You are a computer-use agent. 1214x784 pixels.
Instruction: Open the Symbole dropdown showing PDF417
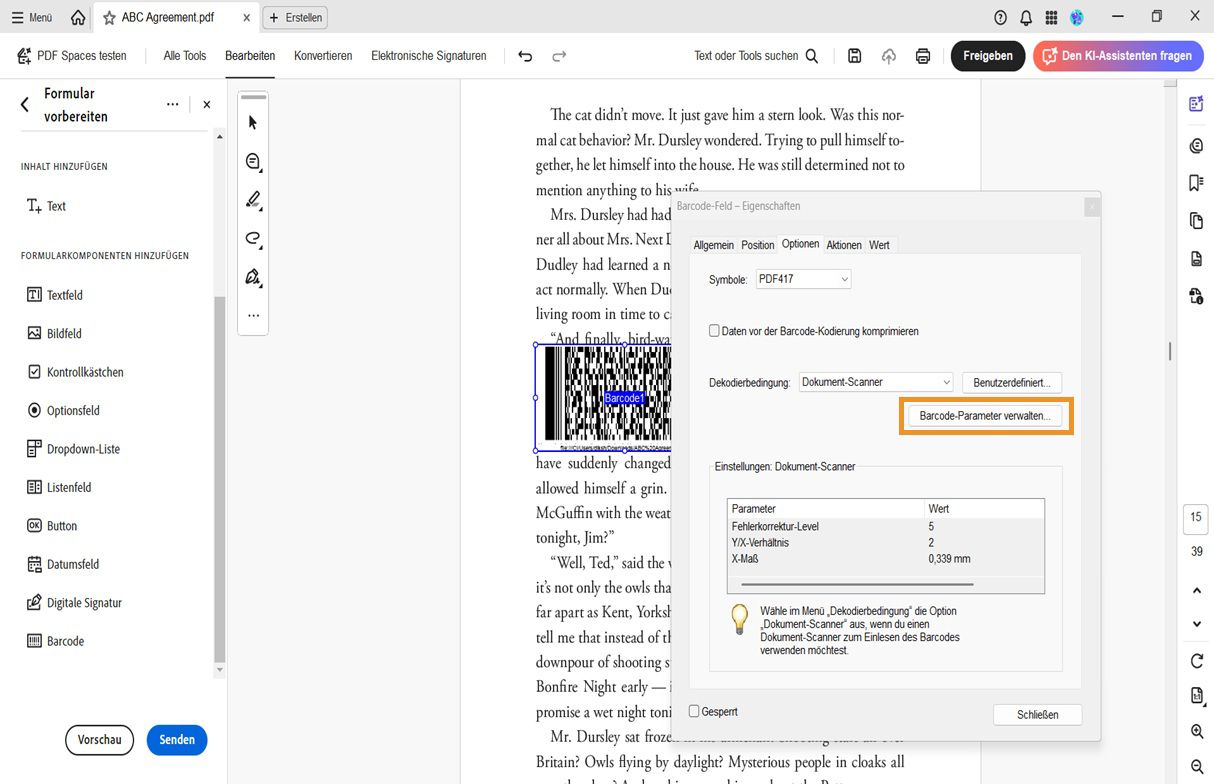coord(803,279)
